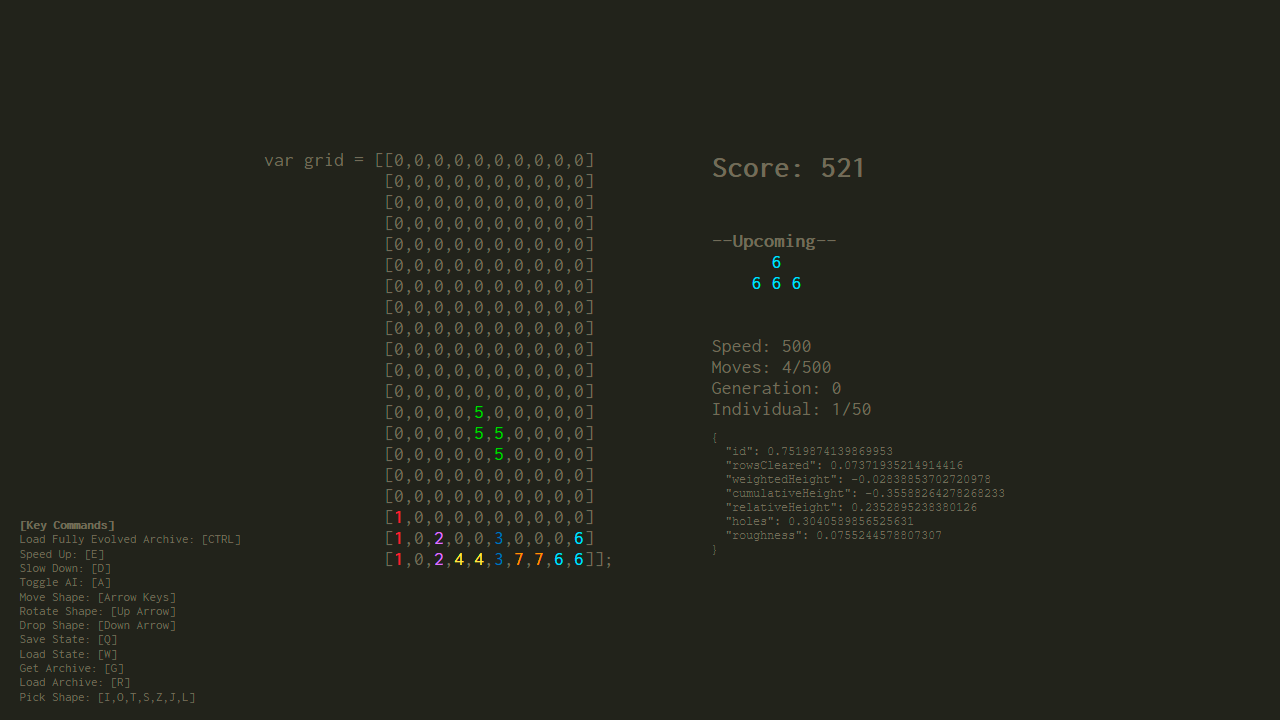1280x720 pixels.
Task: Click the blue 3 in the second-last row
Action: (x=499, y=538)
